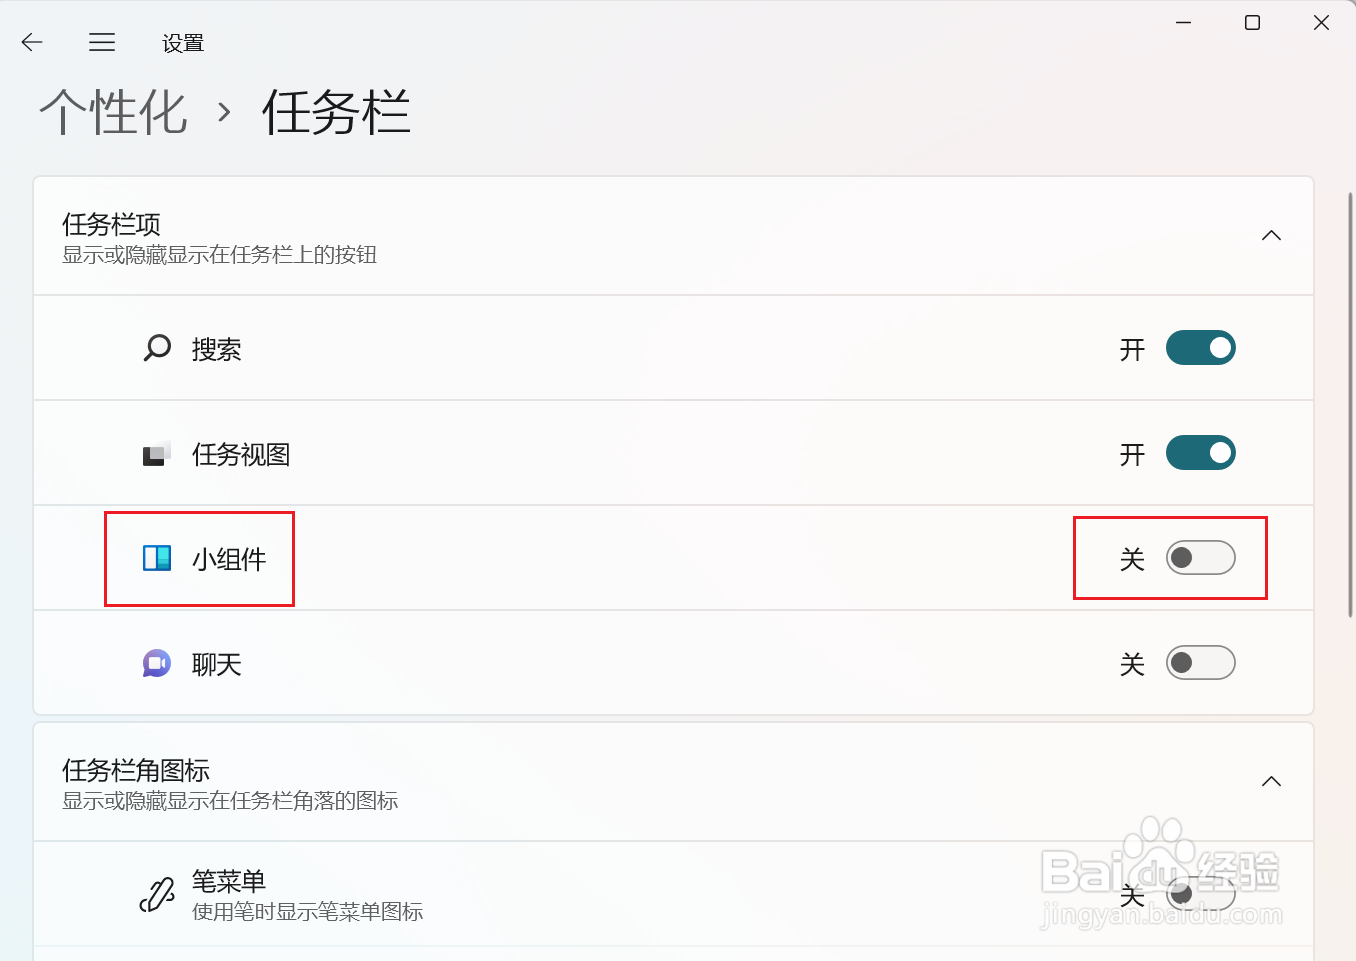Enable the 小组件 toggle
Viewport: 1356px width, 961px height.
1200,558
